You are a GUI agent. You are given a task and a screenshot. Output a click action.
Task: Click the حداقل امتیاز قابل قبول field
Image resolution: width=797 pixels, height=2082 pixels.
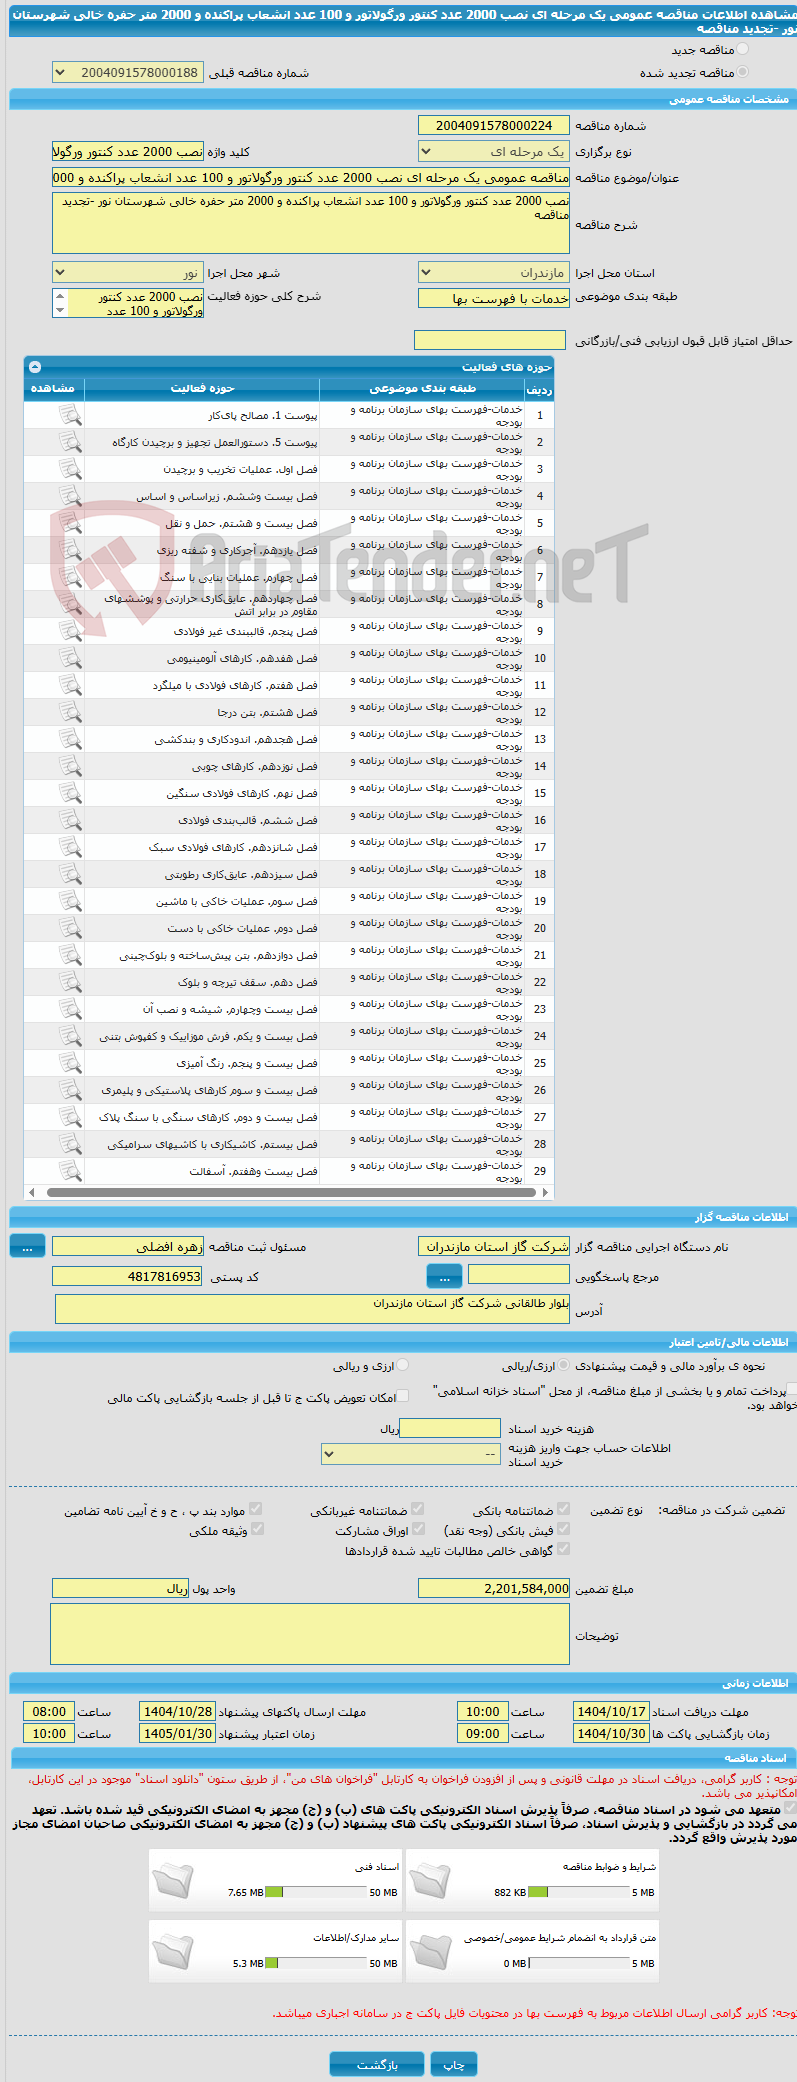pyautogui.click(x=490, y=341)
